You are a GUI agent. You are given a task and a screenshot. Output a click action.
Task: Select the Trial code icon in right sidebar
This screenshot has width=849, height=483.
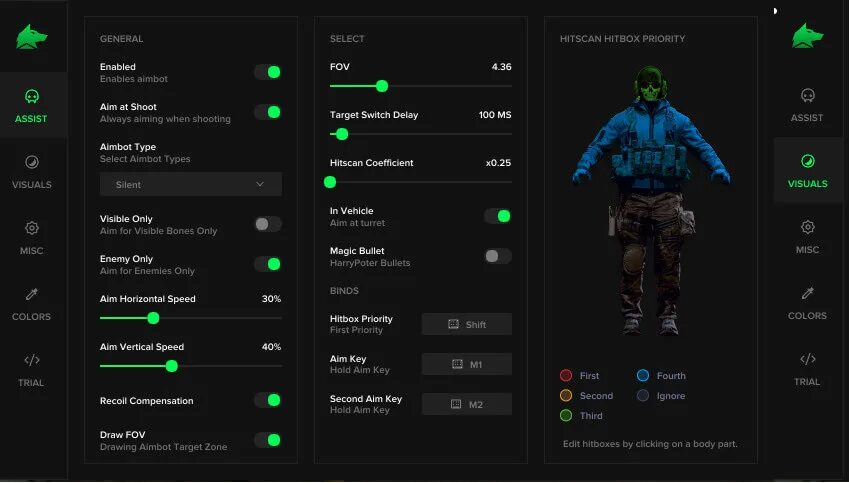click(807, 359)
